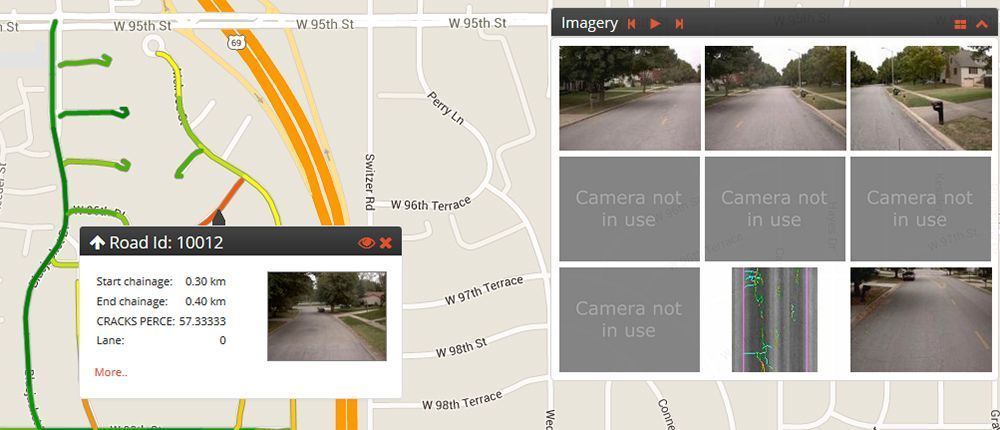Screen dimensions: 1000x430
Task: Click the Imagery panel title
Action: point(589,24)
